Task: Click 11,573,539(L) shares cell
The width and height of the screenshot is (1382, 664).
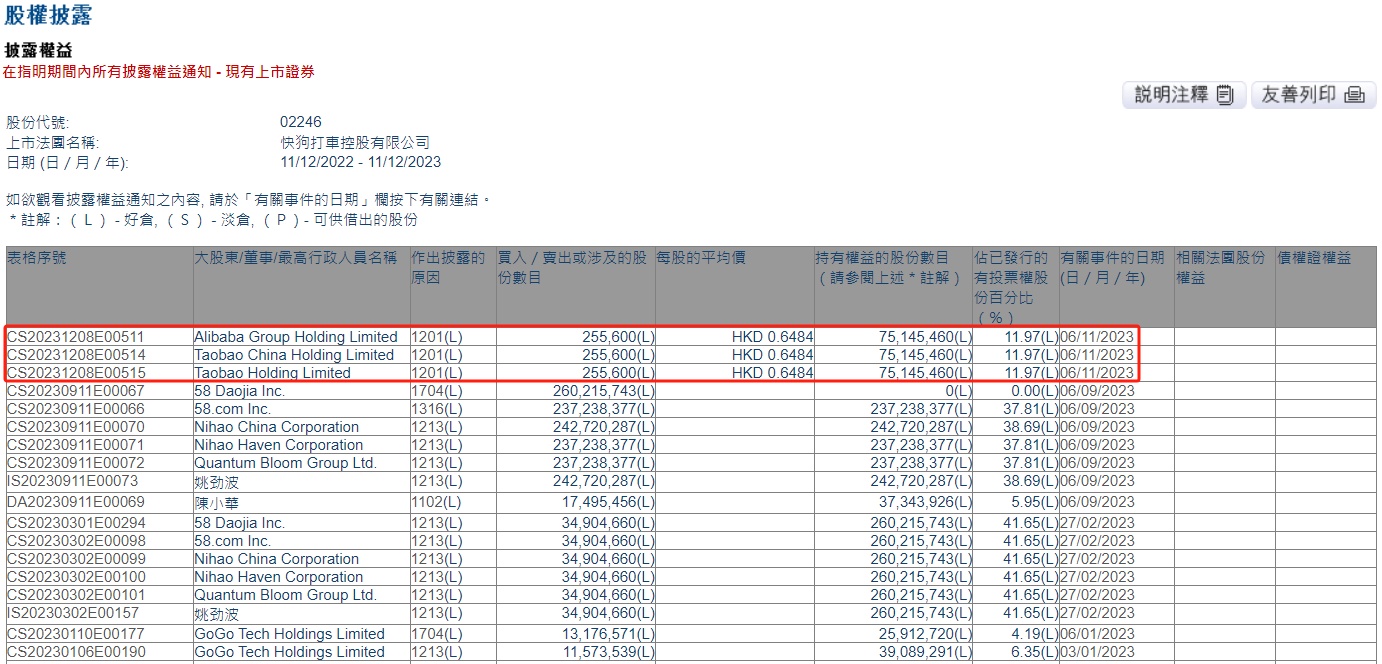Action: 607,652
